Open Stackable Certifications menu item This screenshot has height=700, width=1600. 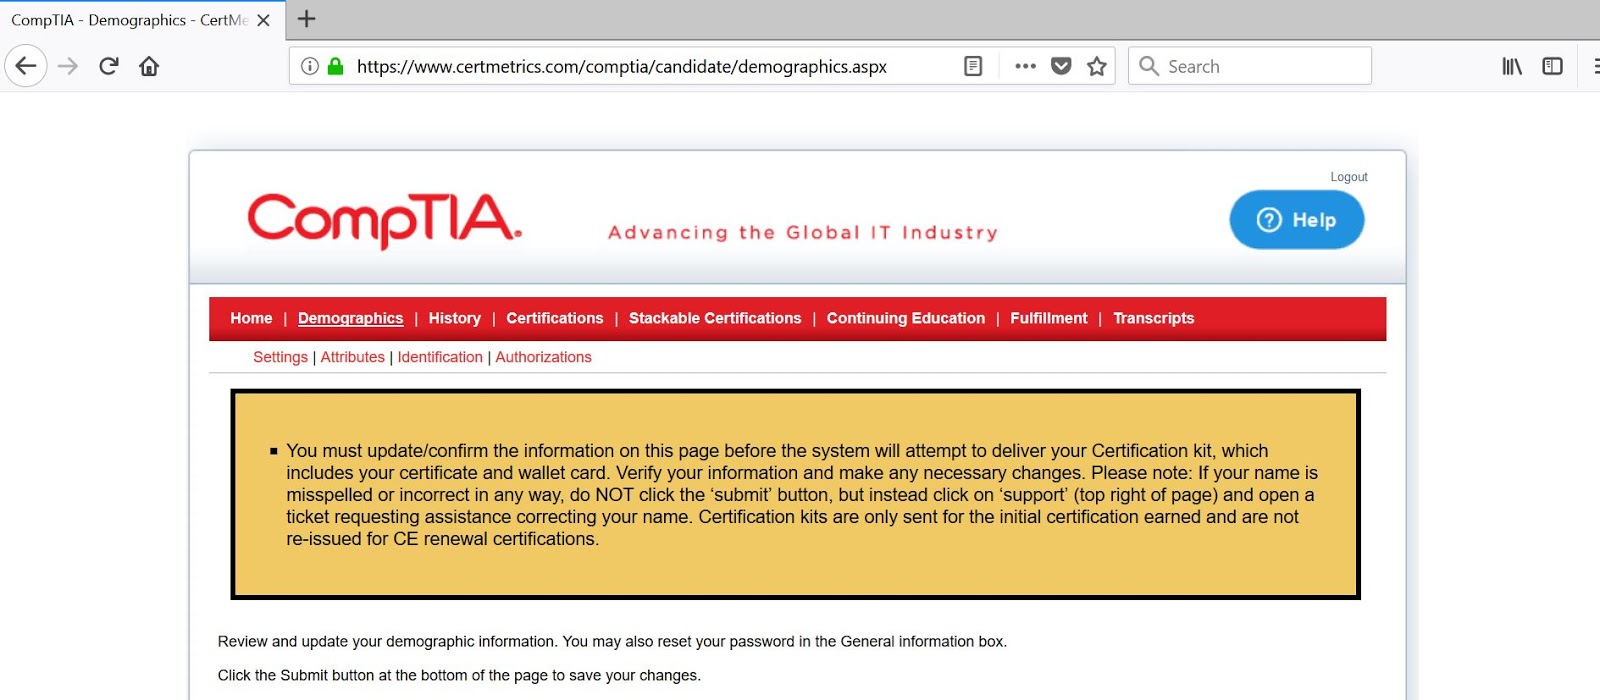click(715, 318)
